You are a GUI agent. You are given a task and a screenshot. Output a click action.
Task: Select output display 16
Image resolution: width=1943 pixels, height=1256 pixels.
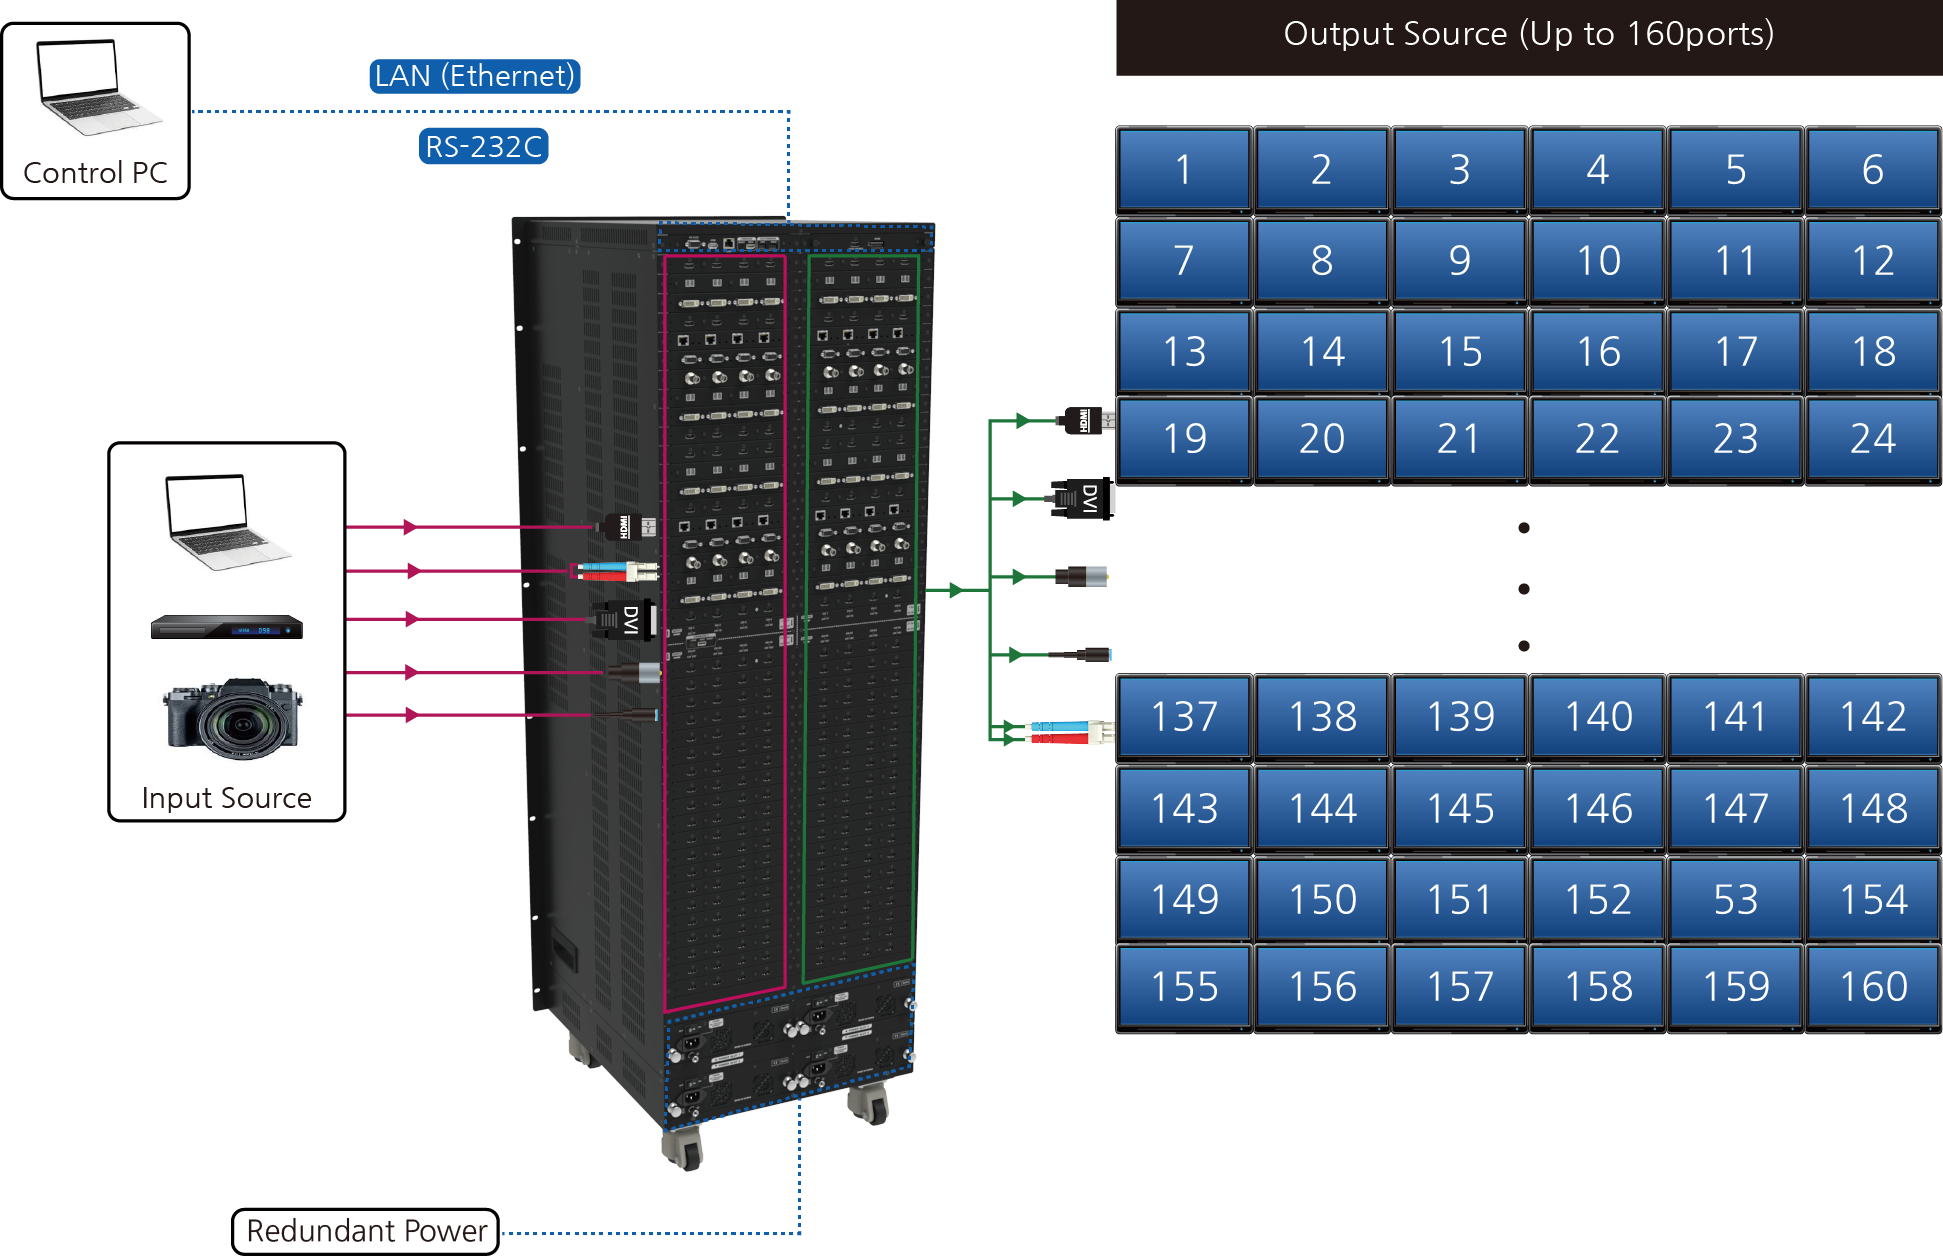1598,351
